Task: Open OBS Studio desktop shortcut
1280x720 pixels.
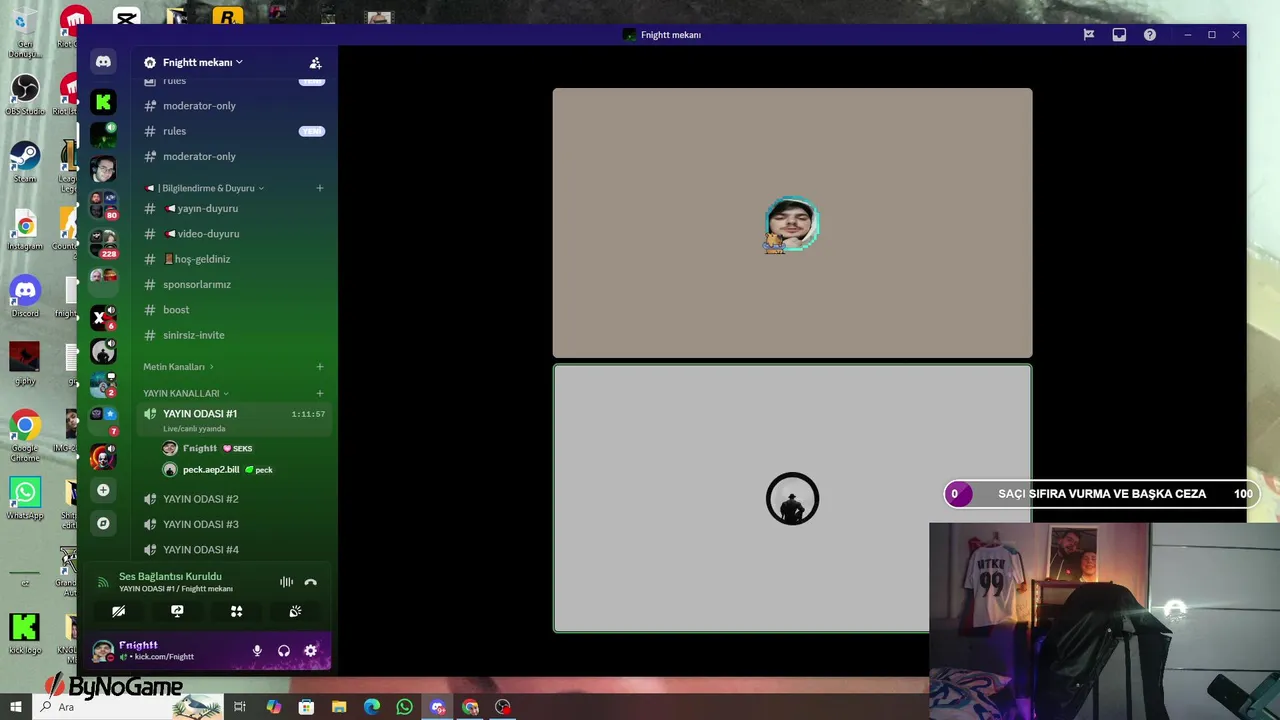Action: point(25,95)
